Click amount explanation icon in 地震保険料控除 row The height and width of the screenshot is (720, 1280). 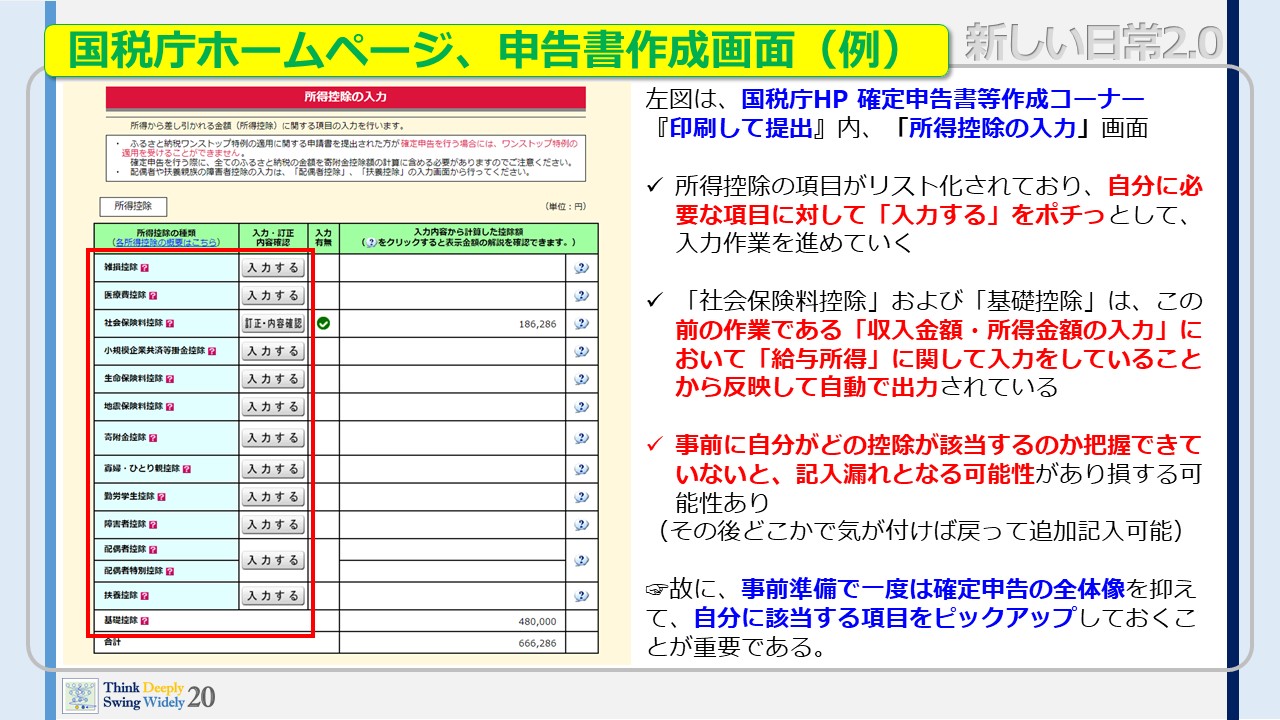click(x=582, y=407)
